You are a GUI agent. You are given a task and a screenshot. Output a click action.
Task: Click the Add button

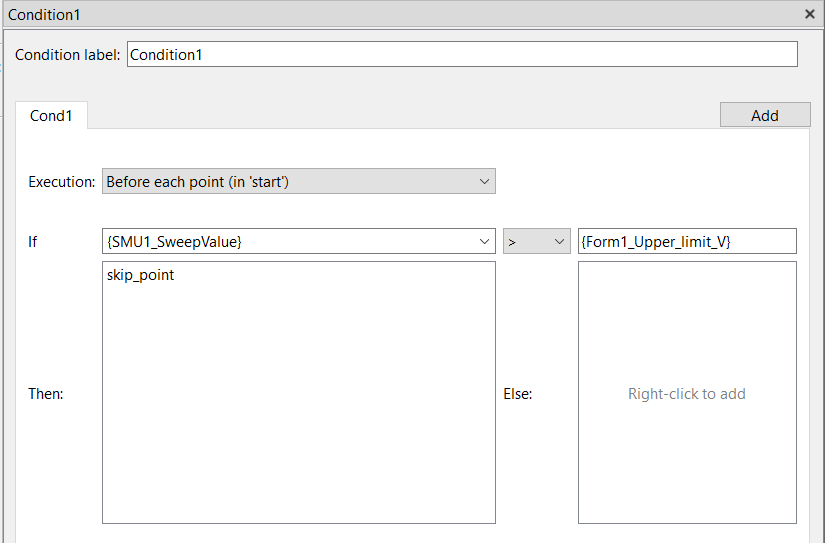click(765, 115)
